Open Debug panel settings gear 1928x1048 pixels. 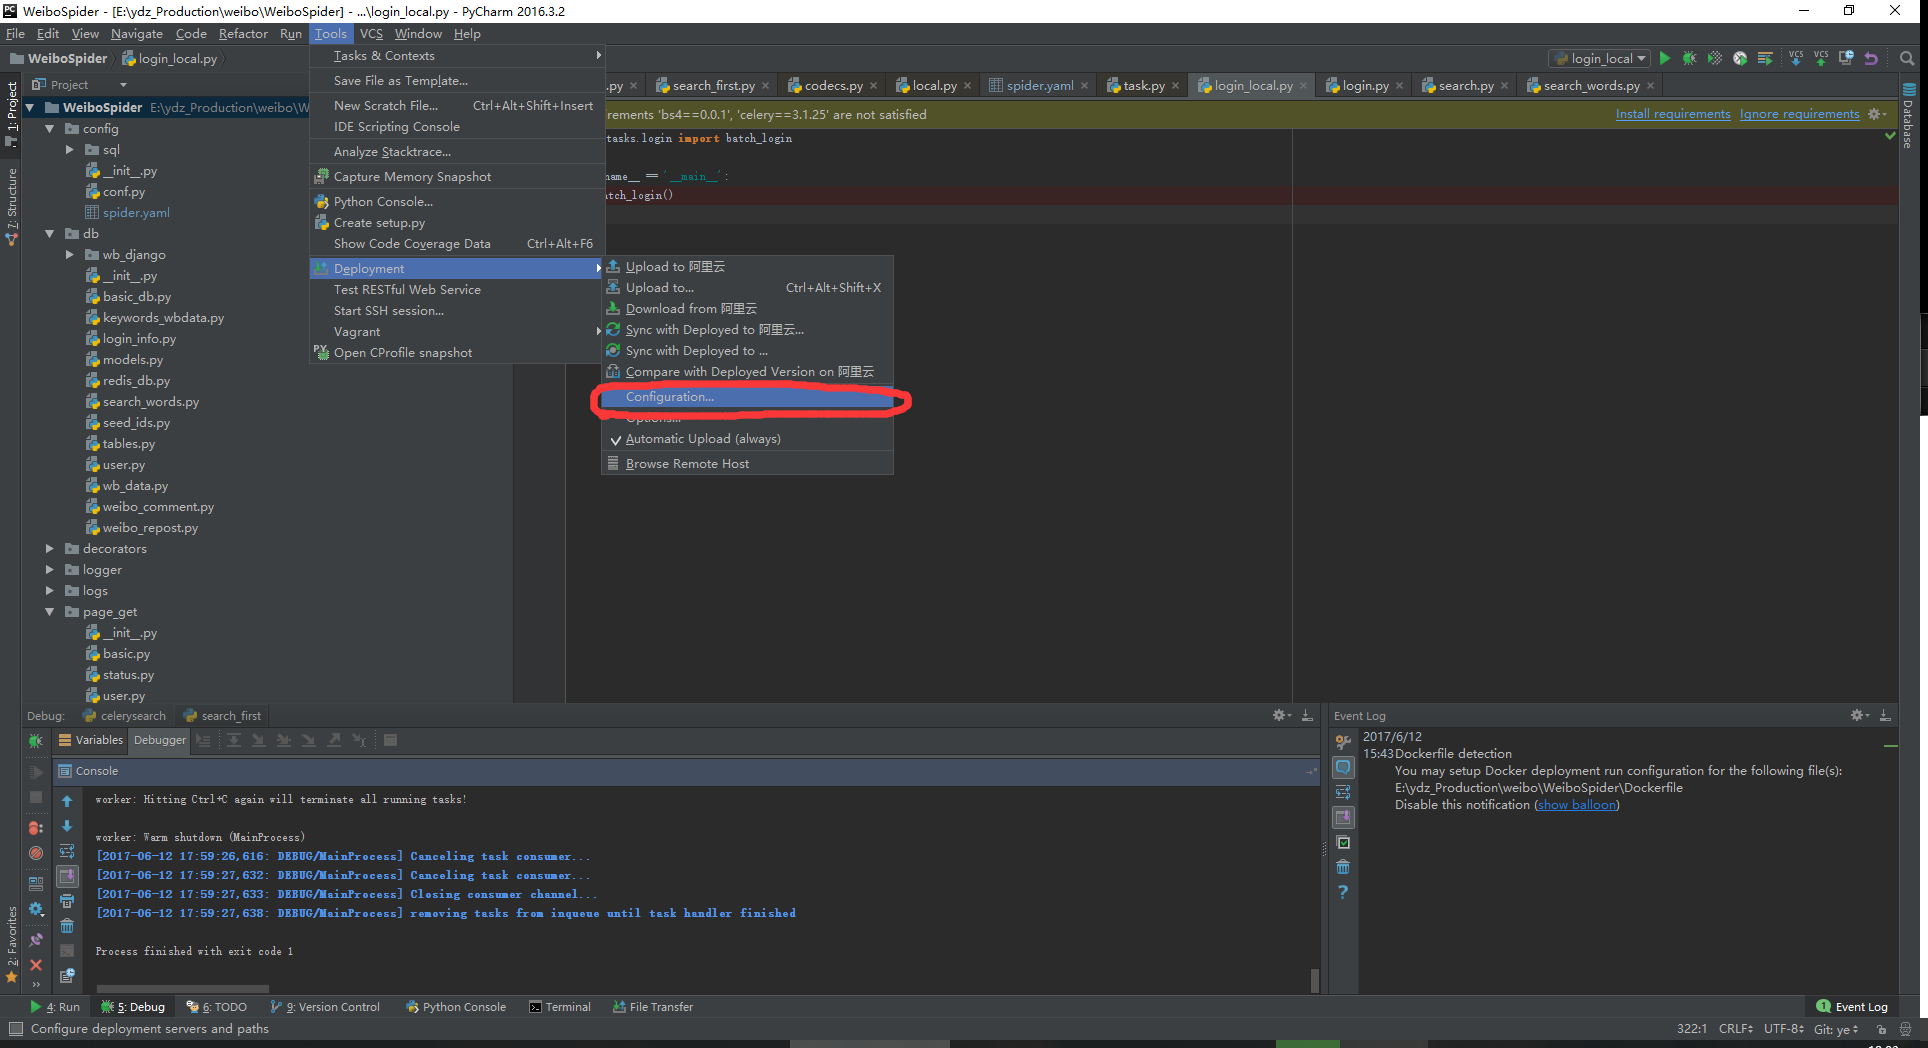pyautogui.click(x=1281, y=716)
